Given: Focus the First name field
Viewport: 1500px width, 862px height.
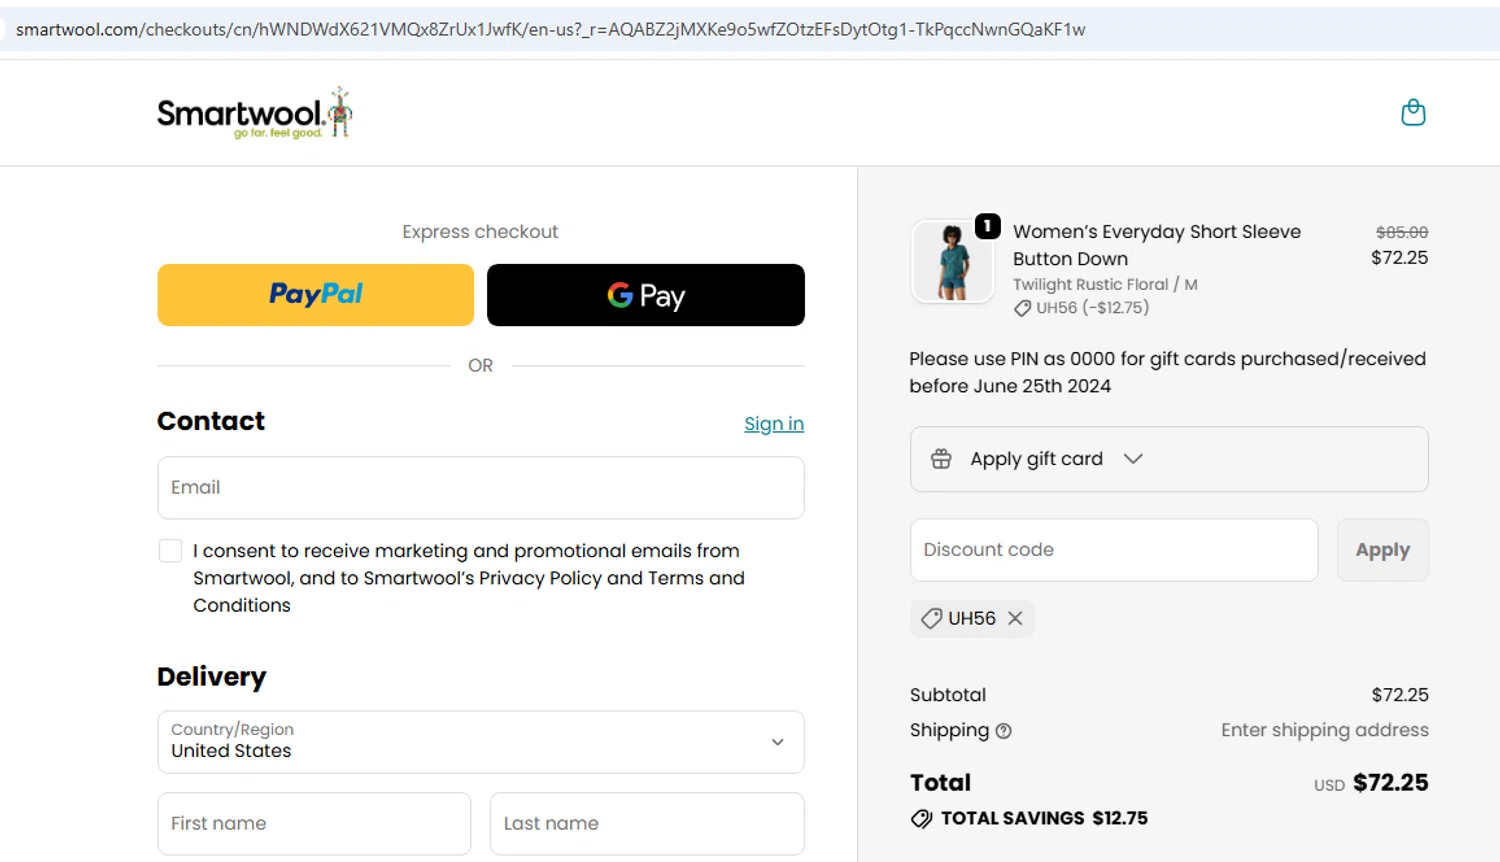Looking at the screenshot, I should coord(314,824).
